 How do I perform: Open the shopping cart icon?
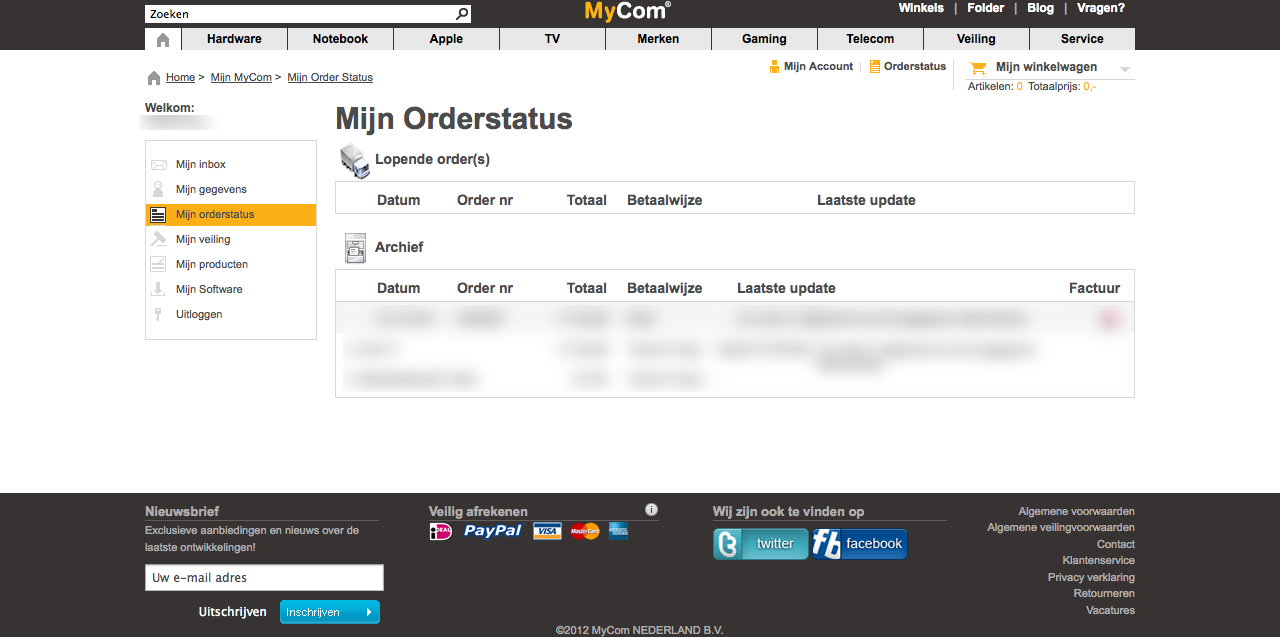978,68
